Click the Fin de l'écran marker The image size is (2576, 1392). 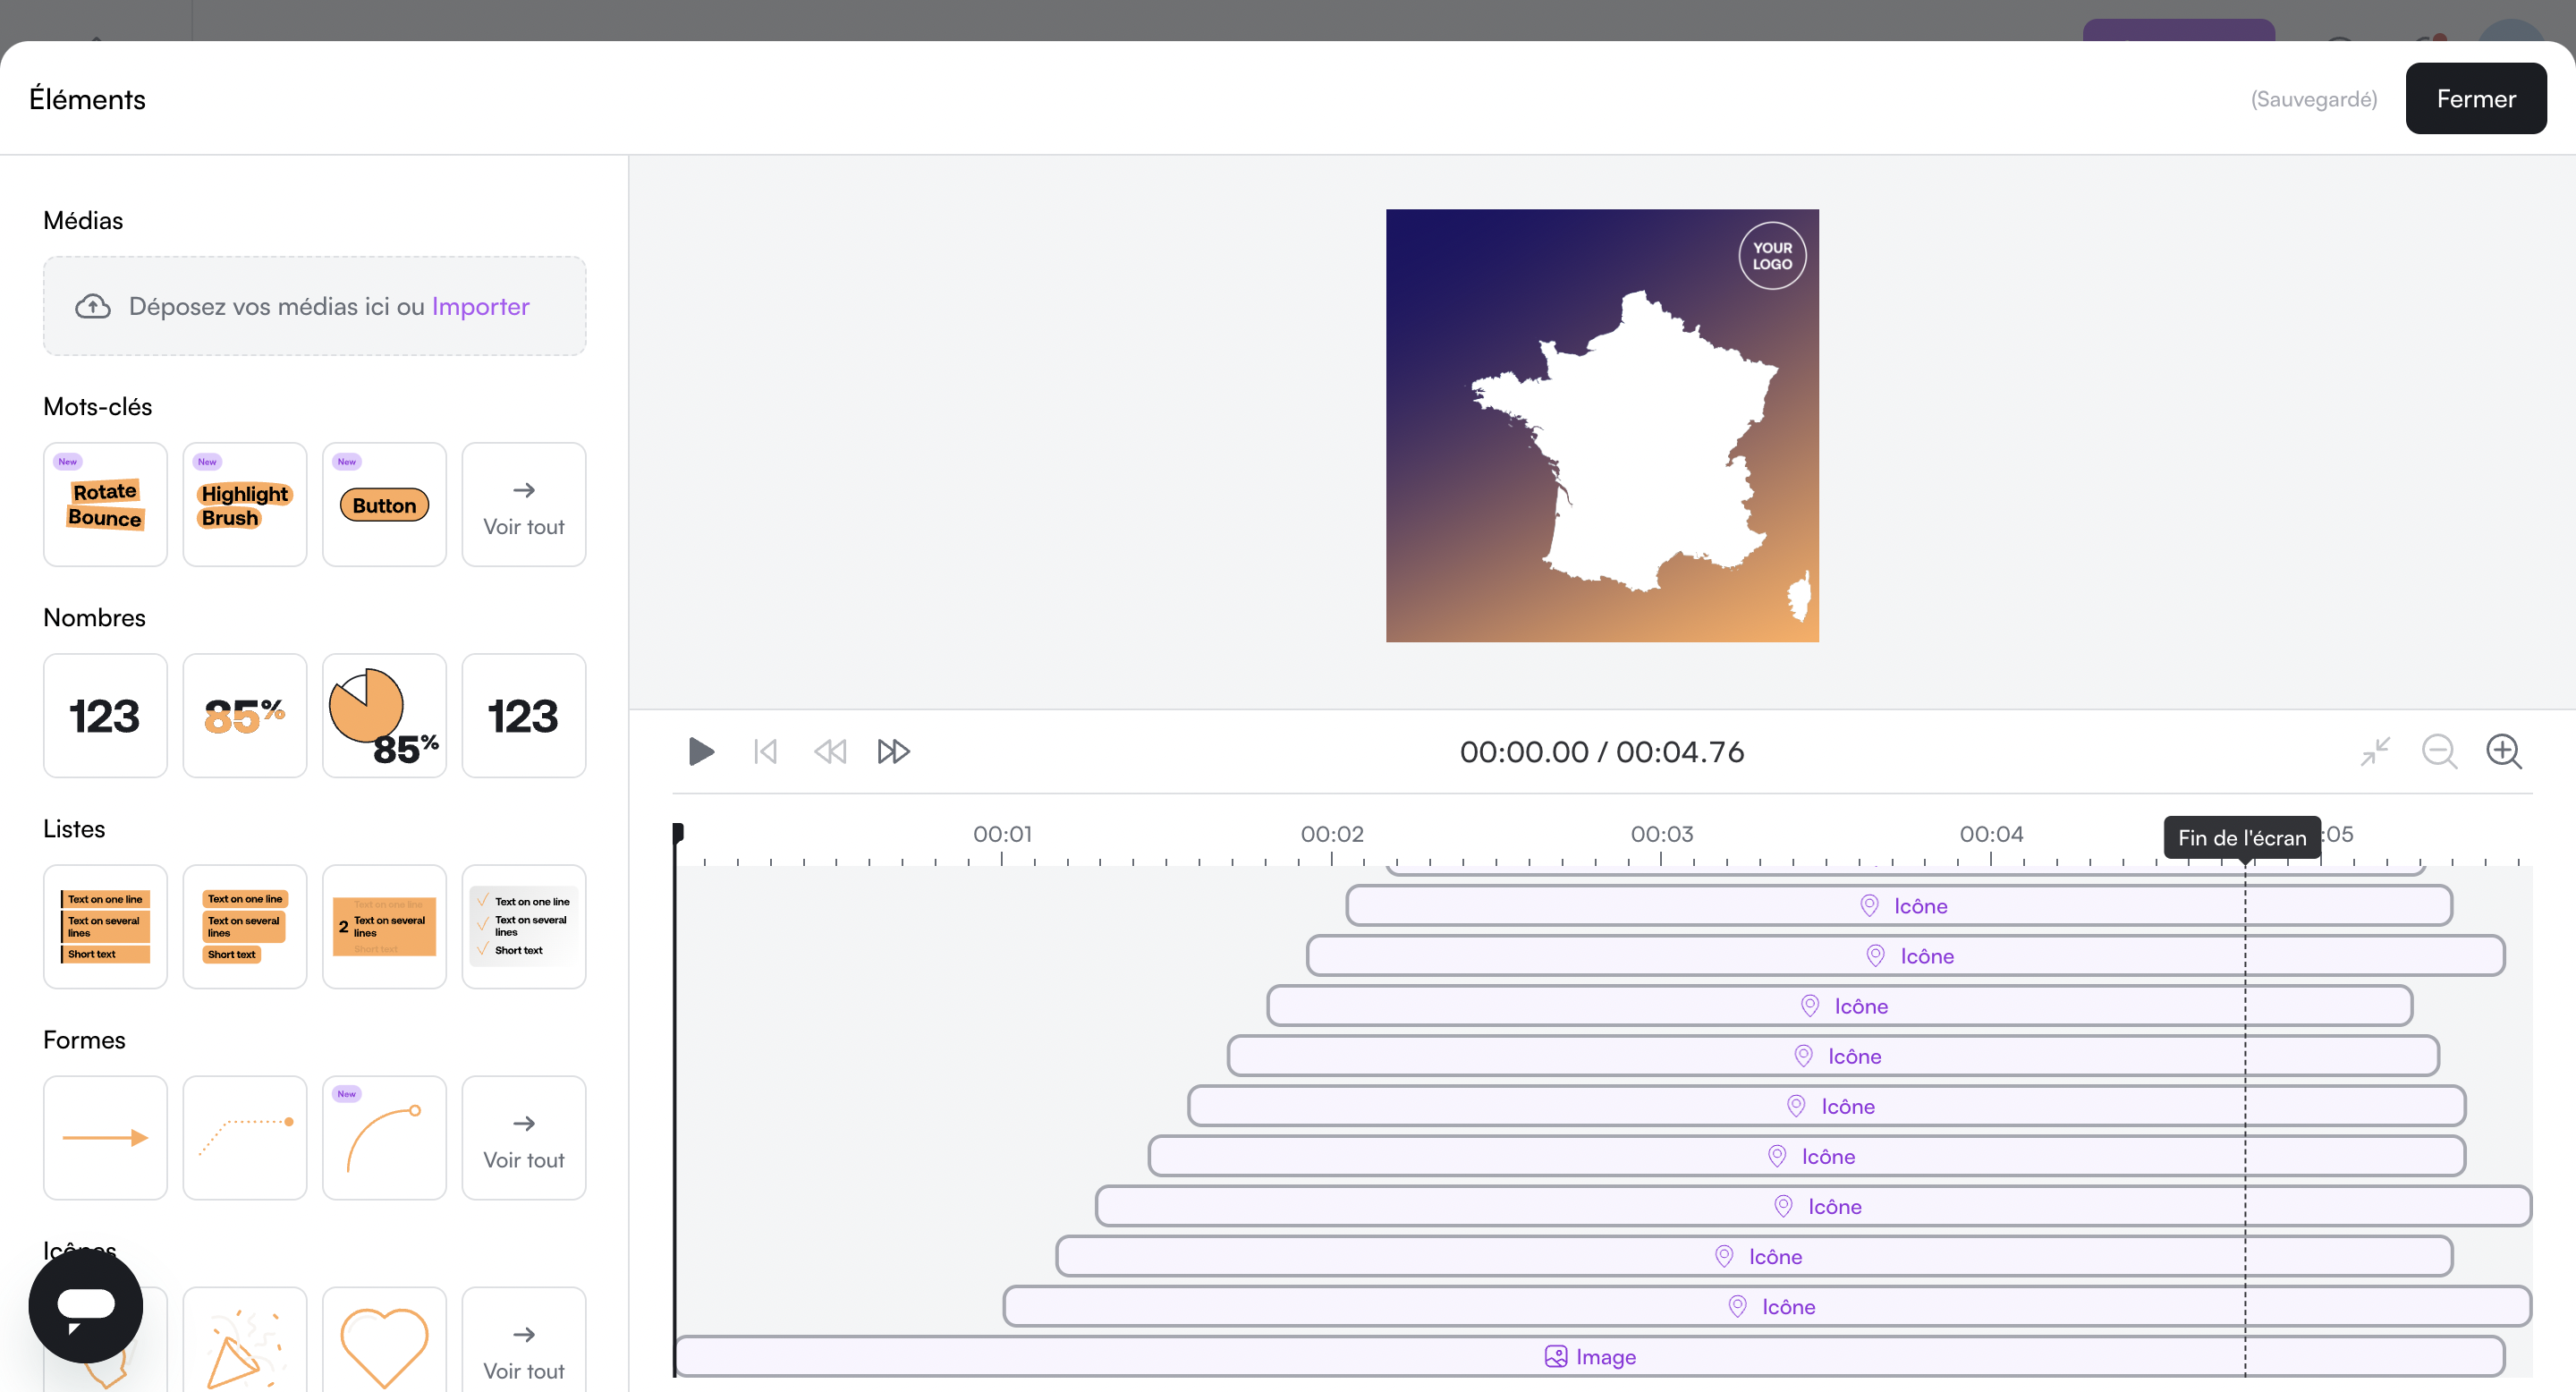point(2242,837)
